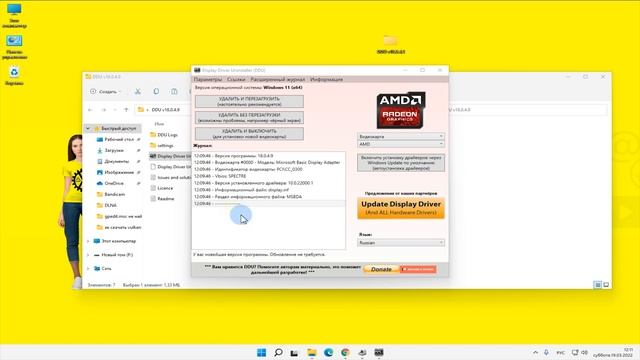Open OneDrive in the sidebar
Viewport: 640px width, 360px height.
pos(115,184)
